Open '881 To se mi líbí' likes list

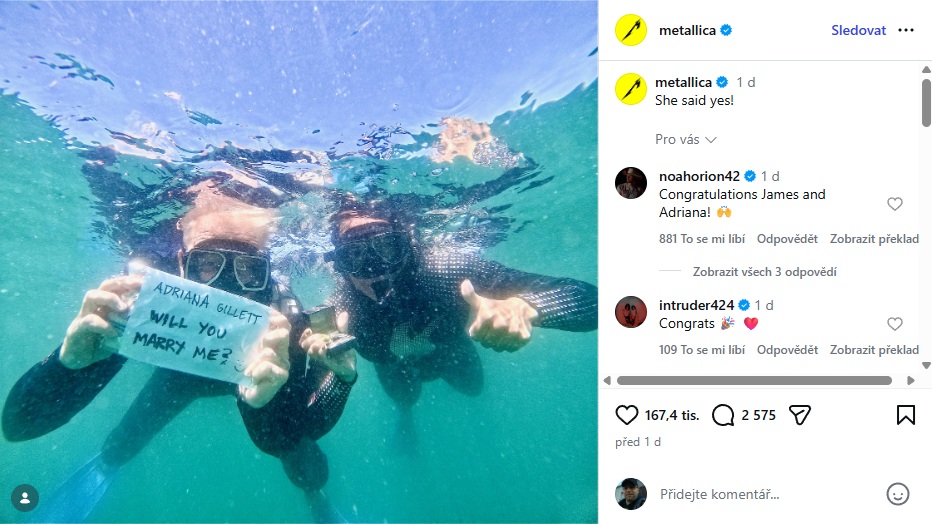click(701, 239)
